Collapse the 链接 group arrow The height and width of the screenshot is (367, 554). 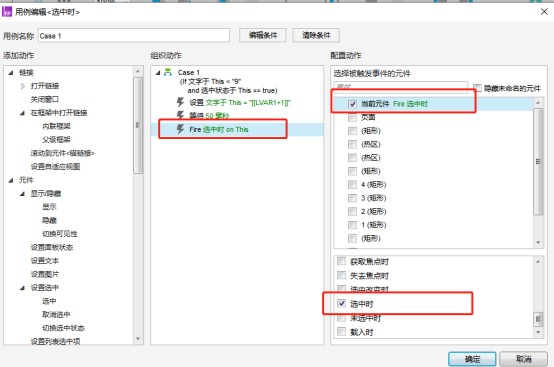coord(11,72)
